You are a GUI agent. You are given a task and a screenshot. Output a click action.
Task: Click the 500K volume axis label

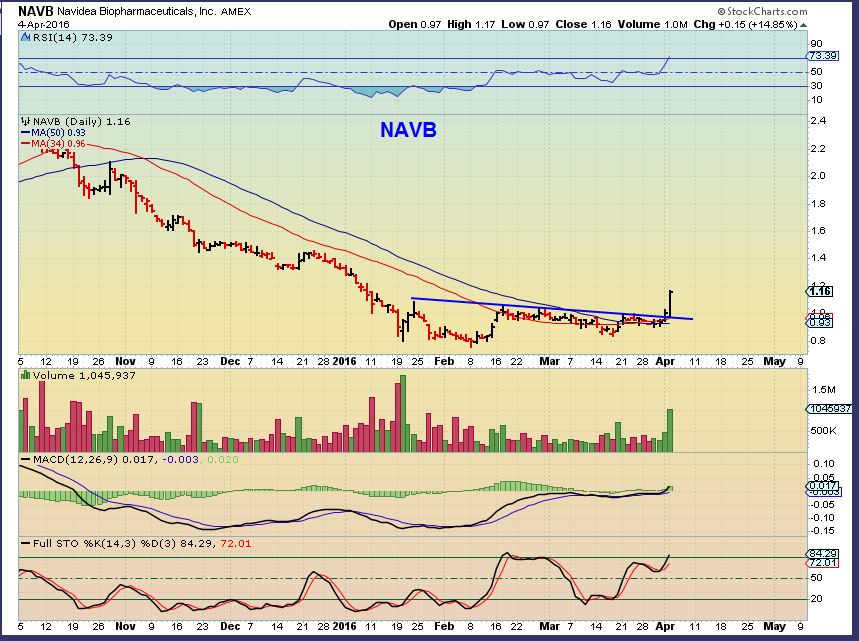tap(823, 431)
